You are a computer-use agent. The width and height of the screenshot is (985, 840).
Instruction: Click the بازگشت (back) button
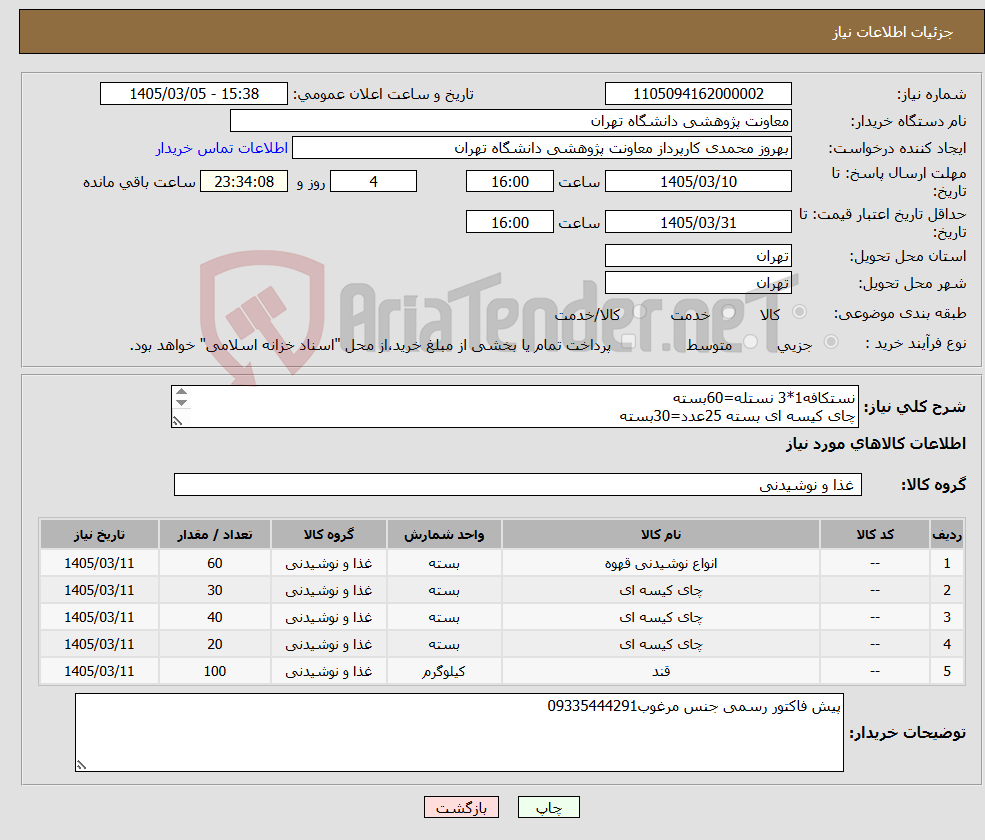(x=461, y=807)
